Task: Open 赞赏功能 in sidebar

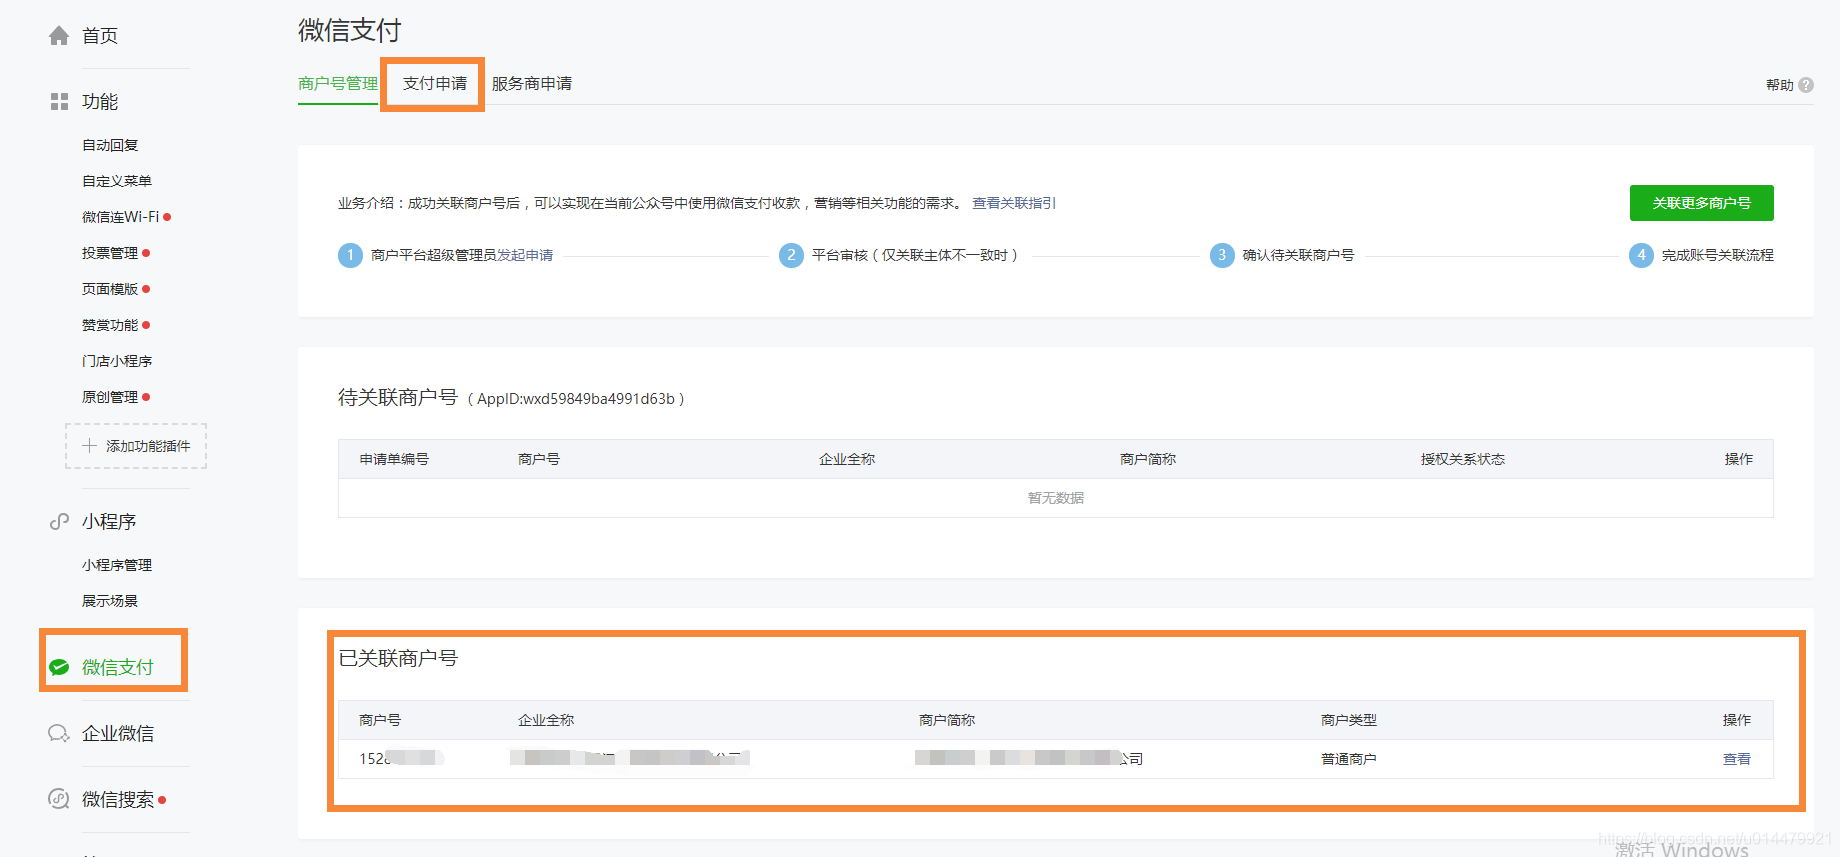Action: [x=110, y=325]
